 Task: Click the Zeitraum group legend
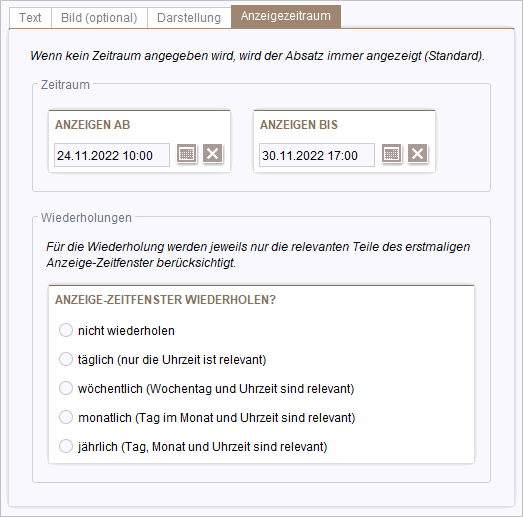click(x=65, y=85)
